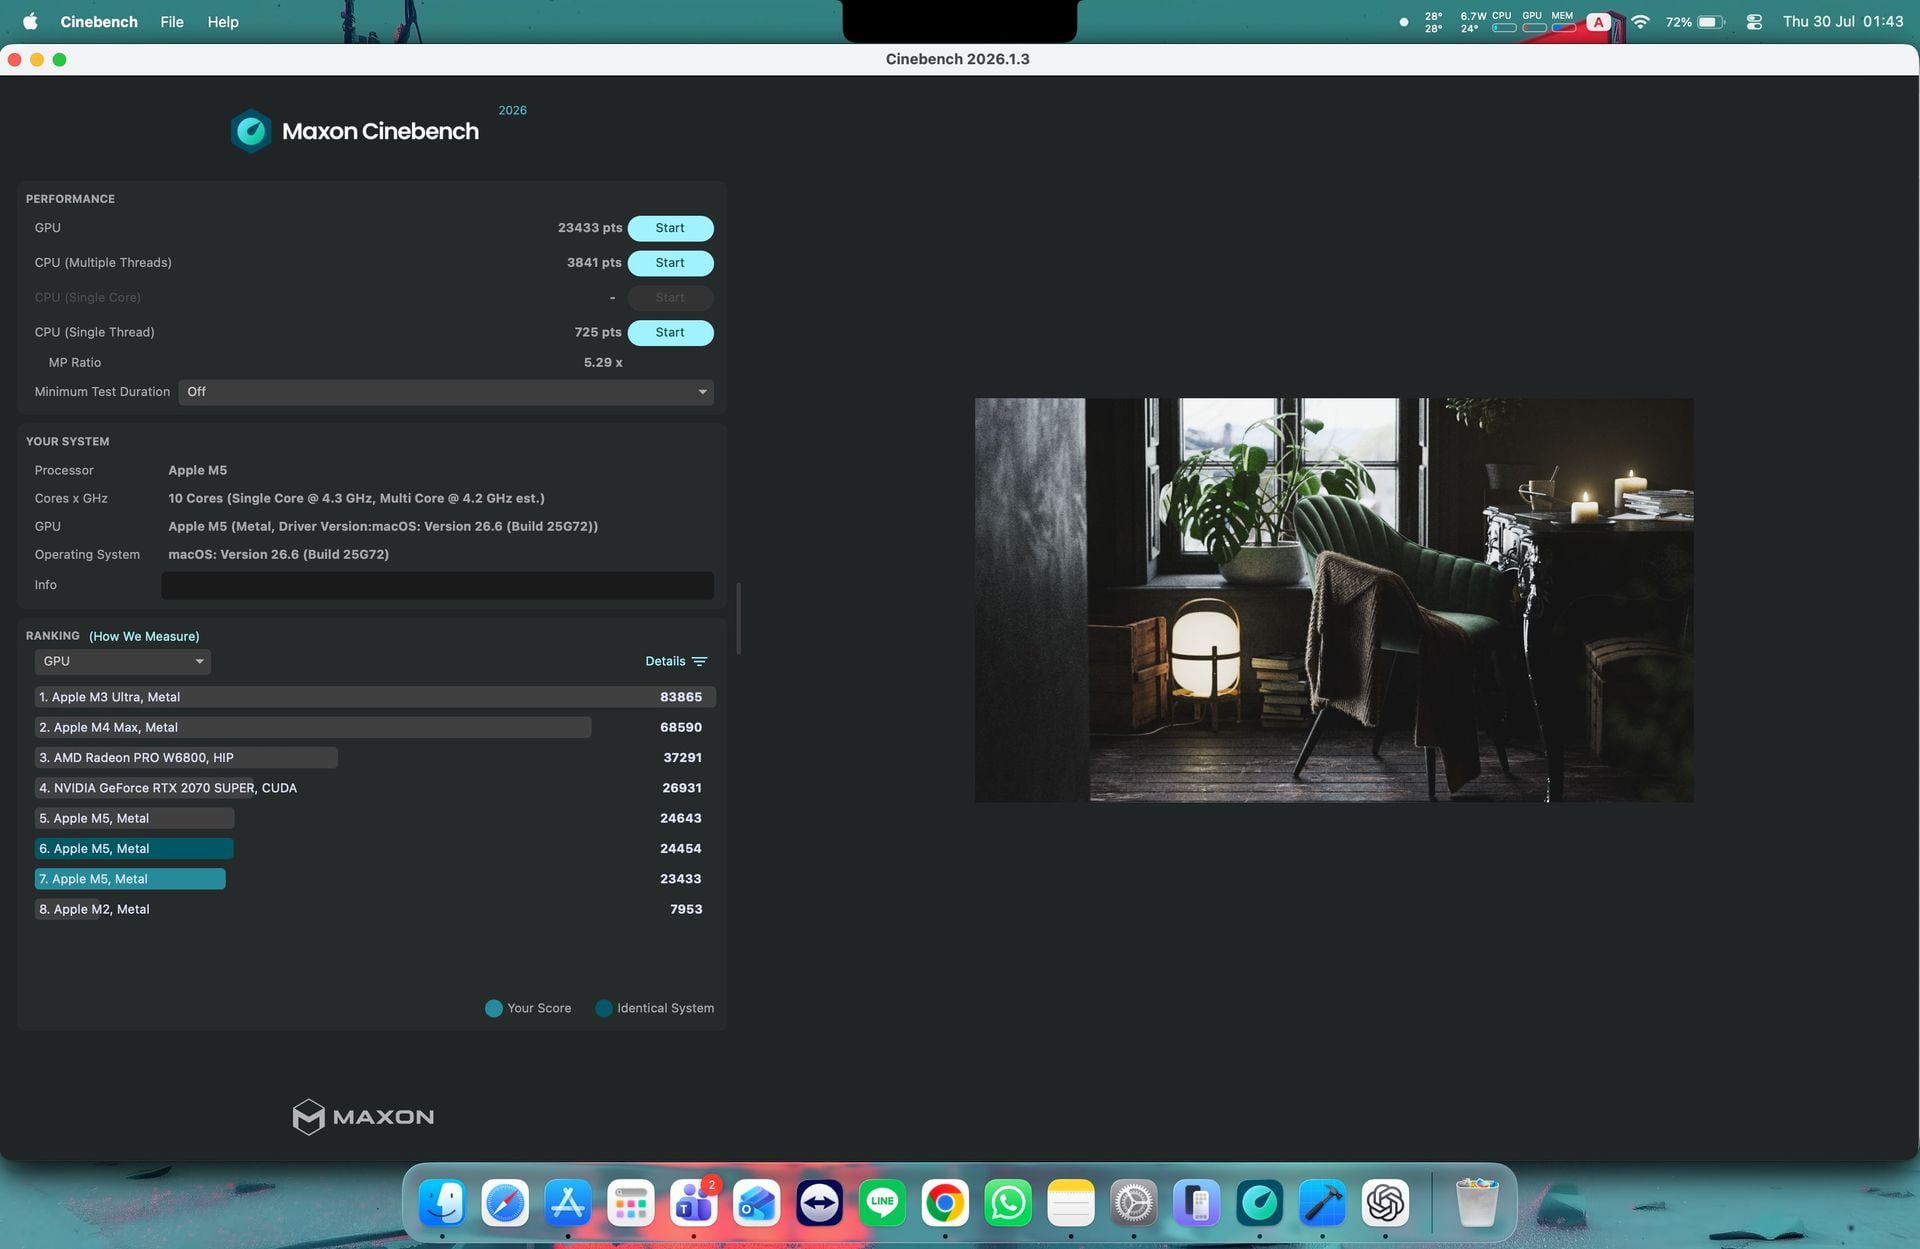Open the 'How We Measure' link
The image size is (1920, 1249).
pyautogui.click(x=144, y=636)
